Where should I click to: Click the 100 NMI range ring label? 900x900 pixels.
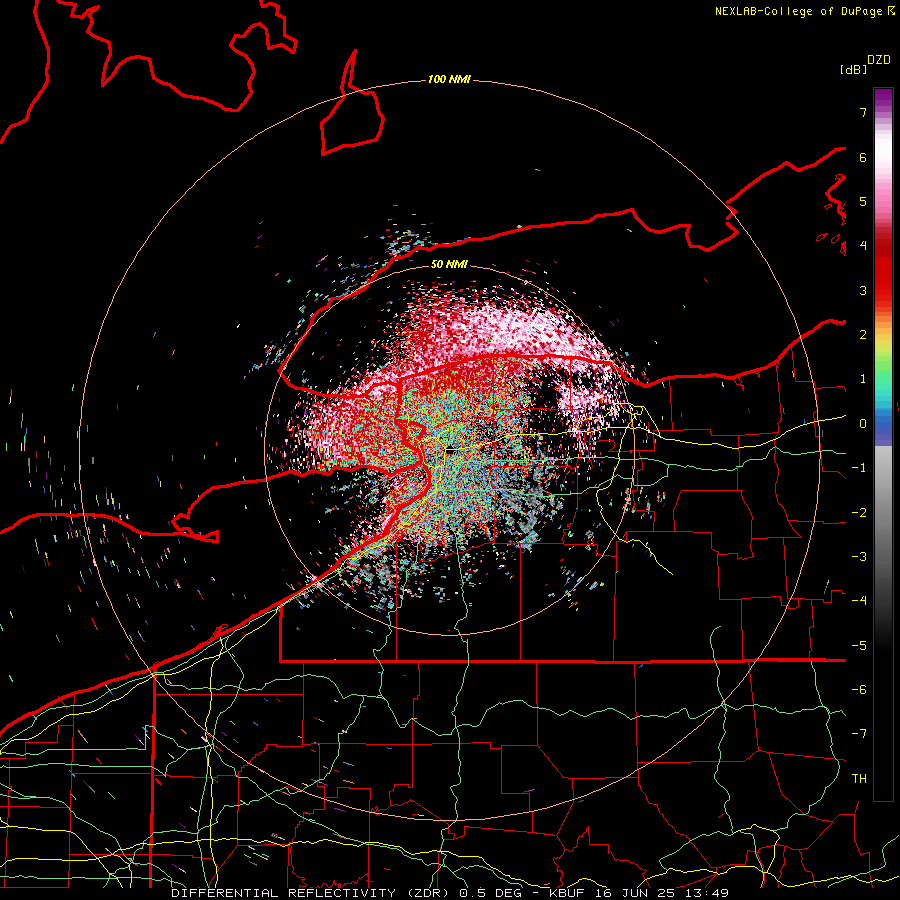tap(449, 79)
